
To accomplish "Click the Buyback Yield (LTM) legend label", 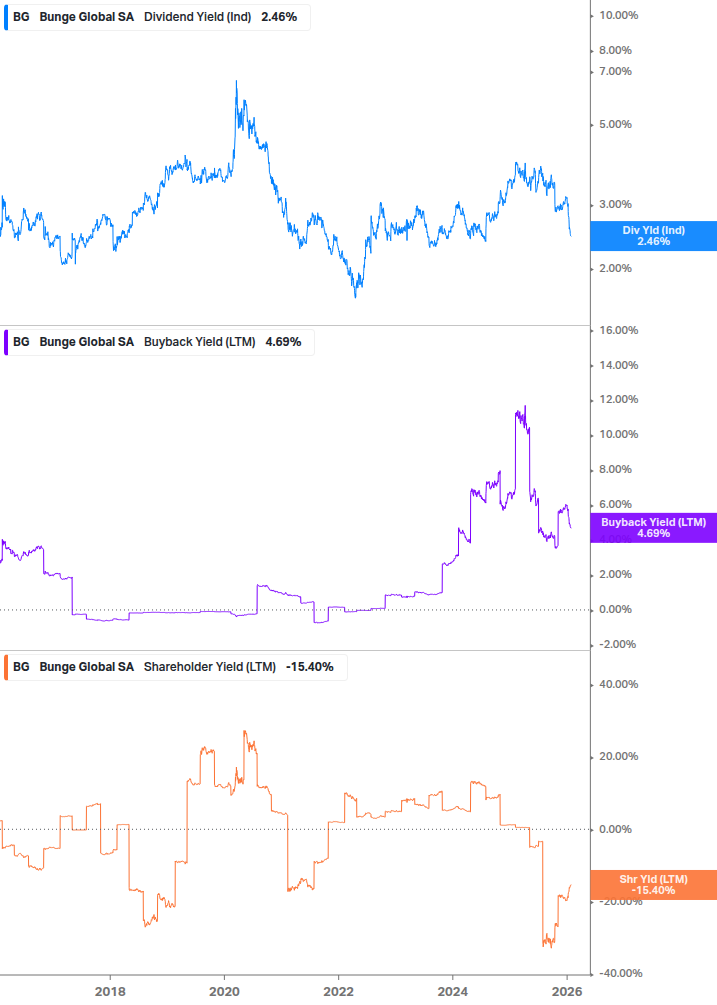I will [x=199, y=342].
